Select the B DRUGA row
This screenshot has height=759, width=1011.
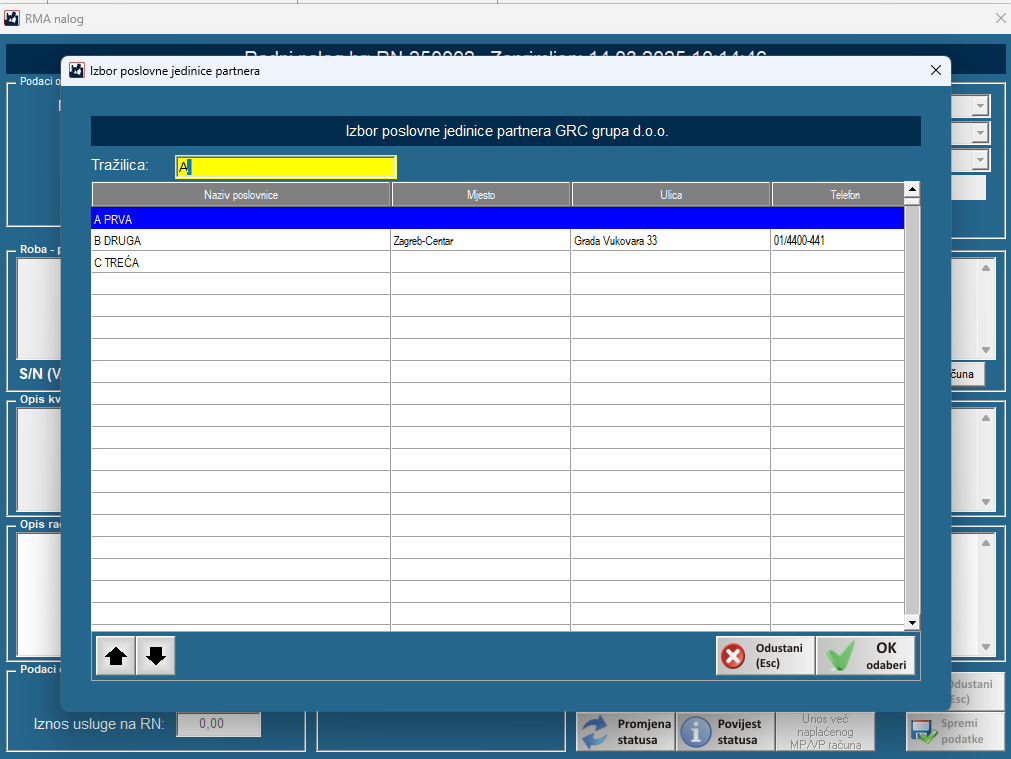pos(497,241)
